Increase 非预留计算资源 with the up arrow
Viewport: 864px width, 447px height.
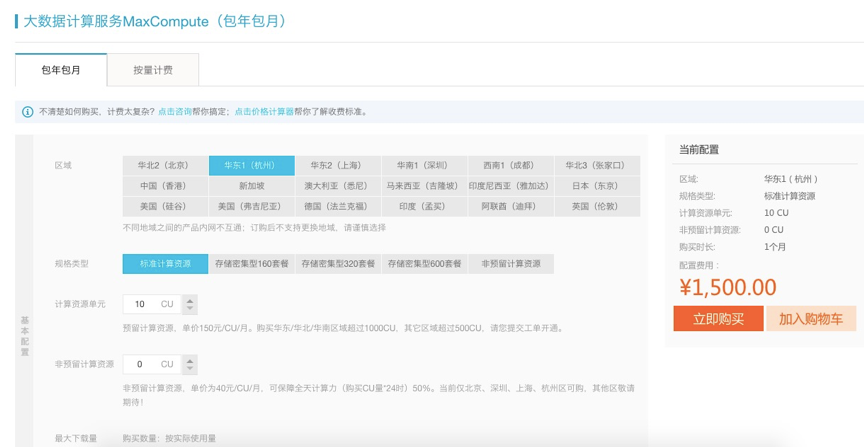(x=190, y=360)
